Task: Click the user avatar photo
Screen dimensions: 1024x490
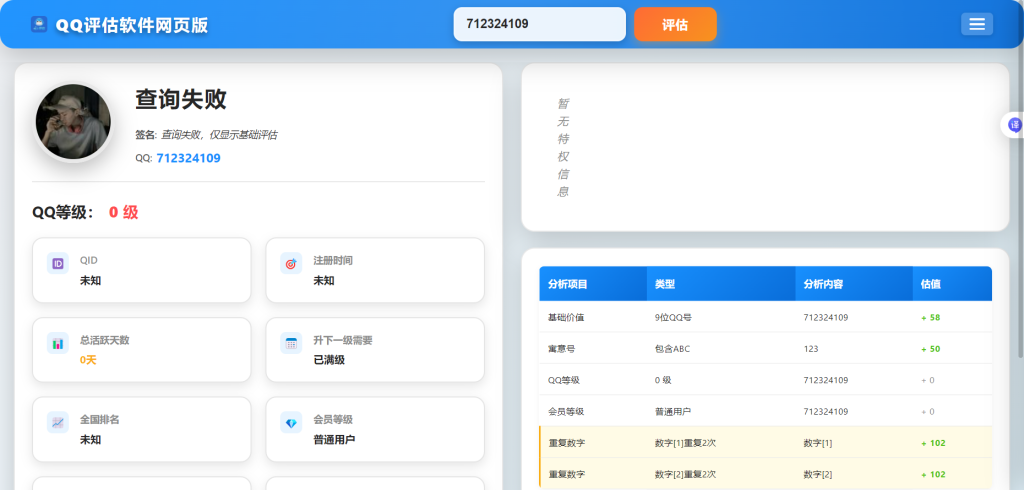Action: pos(73,122)
